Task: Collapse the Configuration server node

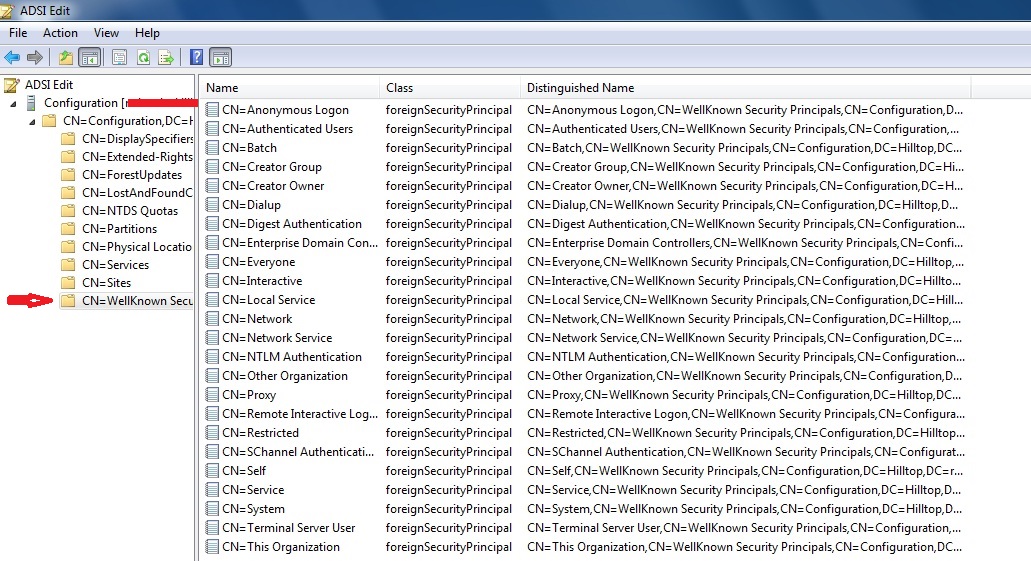Action: (x=13, y=103)
